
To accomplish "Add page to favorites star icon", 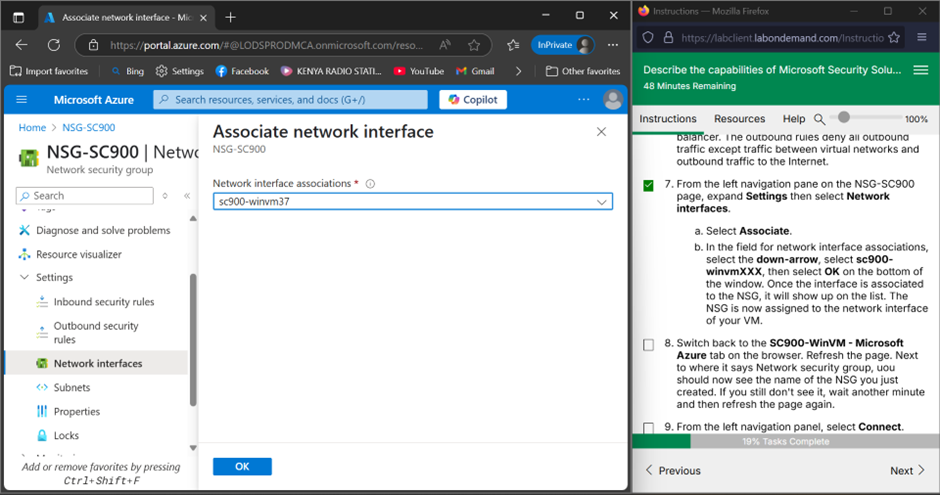I will click(513, 45).
